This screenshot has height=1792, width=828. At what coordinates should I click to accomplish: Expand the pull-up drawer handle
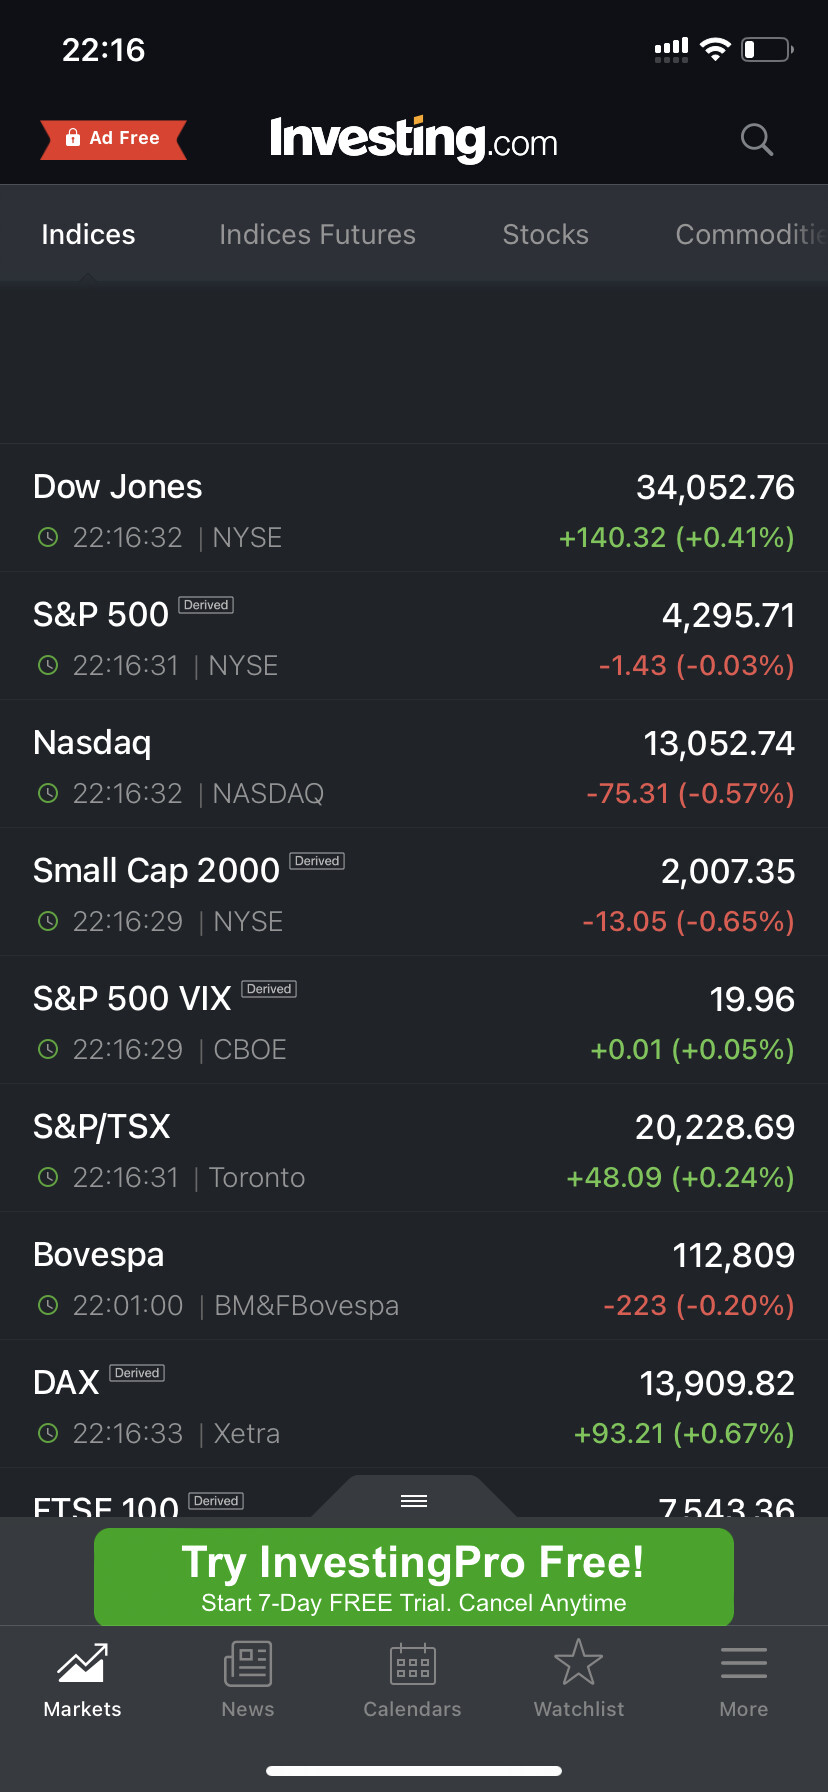tap(414, 1500)
